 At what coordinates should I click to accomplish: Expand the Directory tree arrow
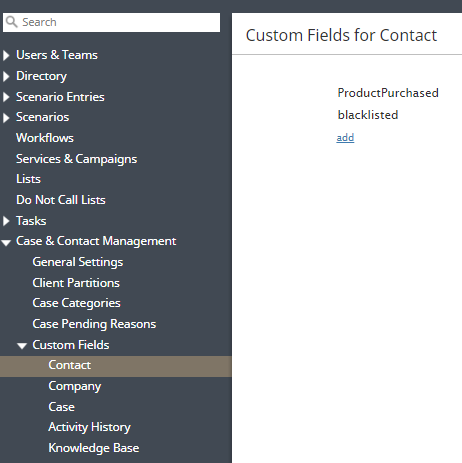pyautogui.click(x=6, y=76)
